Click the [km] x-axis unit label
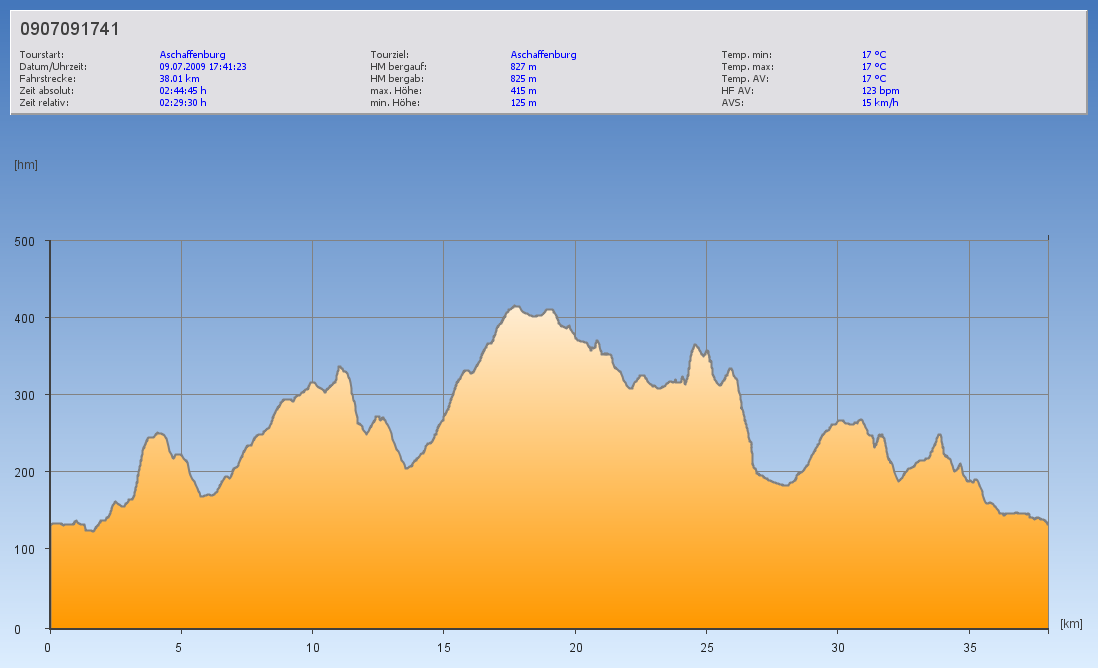 pyautogui.click(x=1071, y=624)
